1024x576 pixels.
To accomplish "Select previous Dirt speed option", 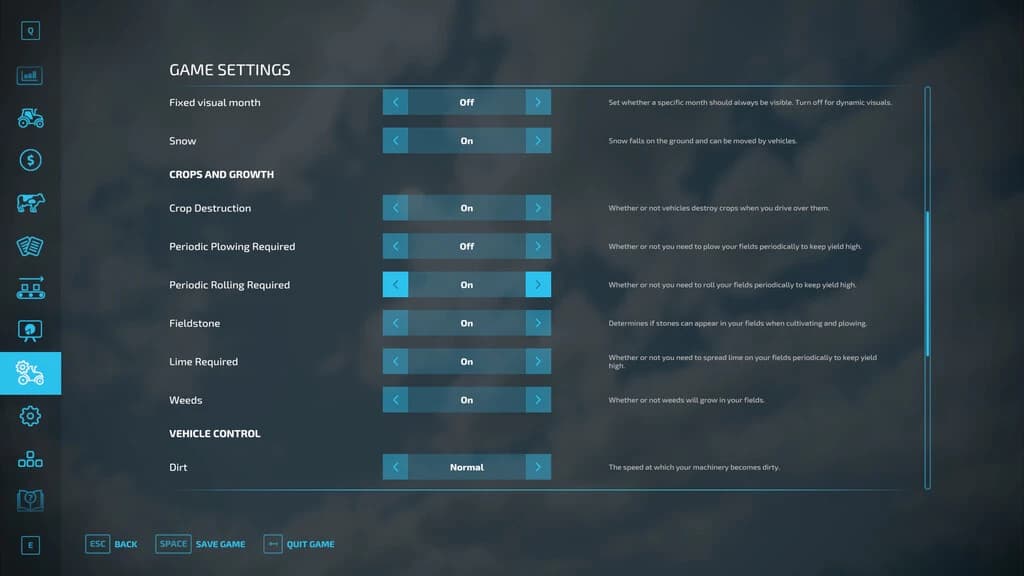I will [395, 467].
